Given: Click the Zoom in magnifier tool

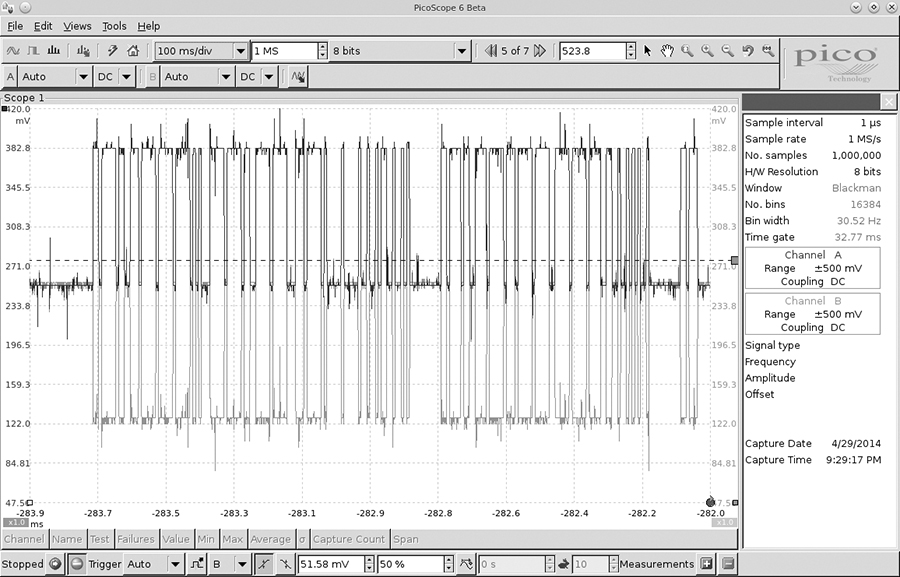Looking at the screenshot, I should (x=707, y=51).
